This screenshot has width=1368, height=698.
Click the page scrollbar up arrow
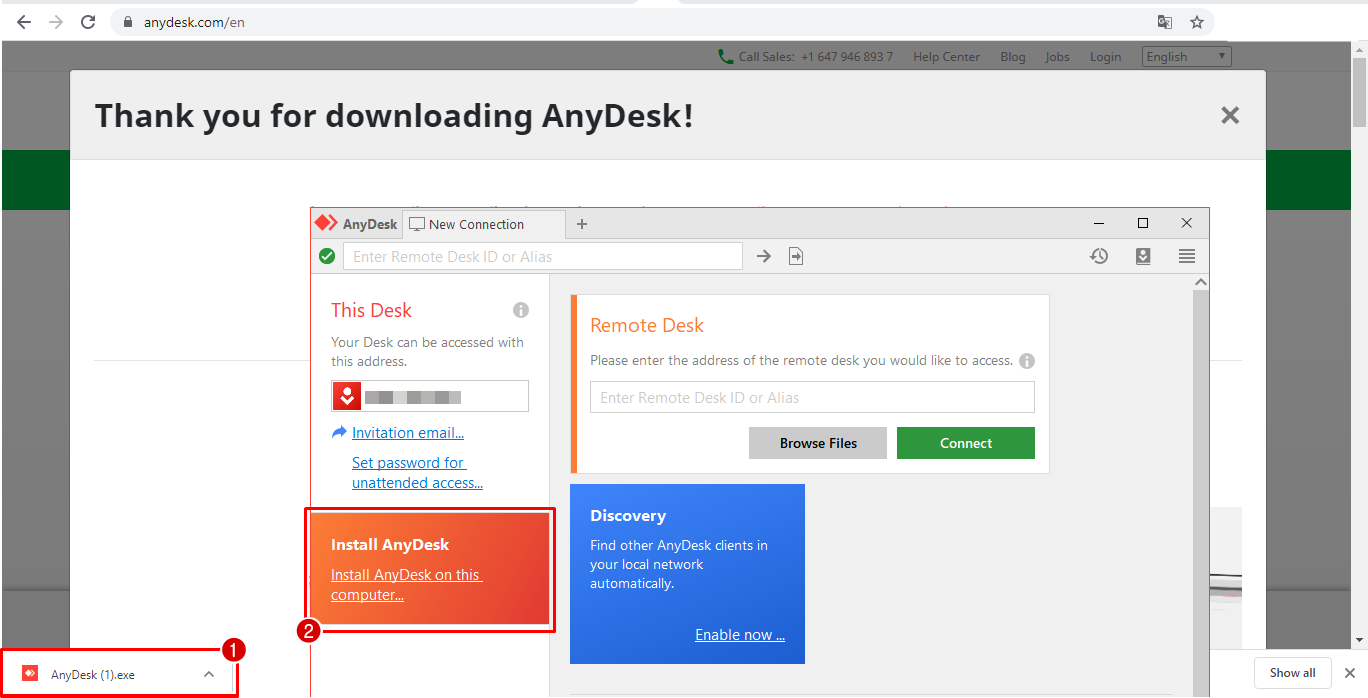point(1359,49)
